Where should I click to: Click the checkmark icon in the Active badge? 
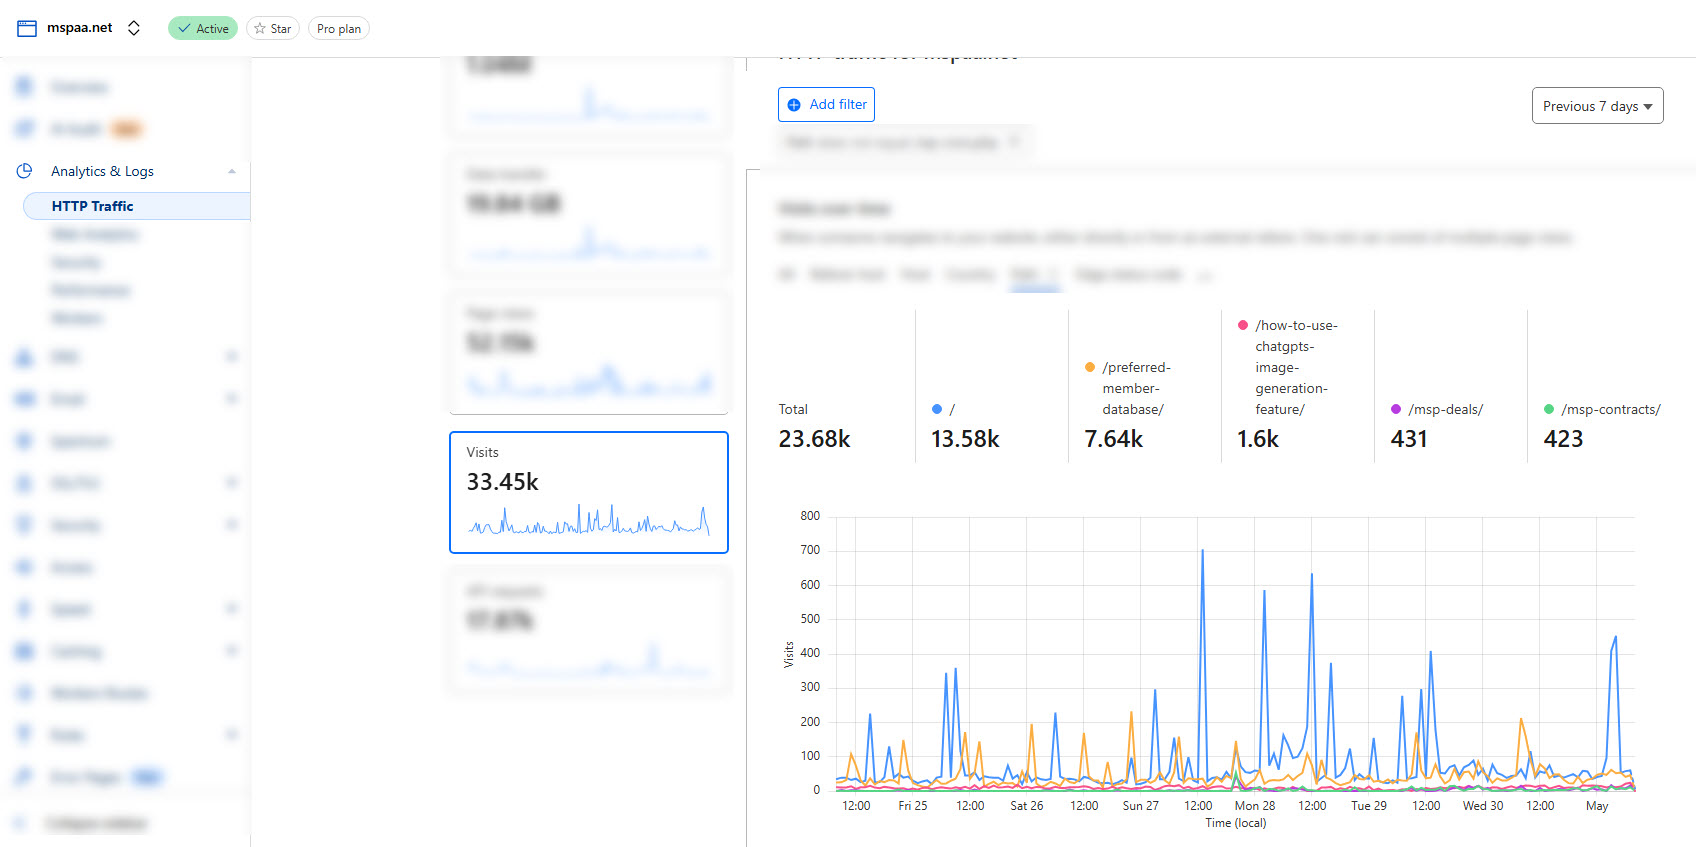[184, 28]
